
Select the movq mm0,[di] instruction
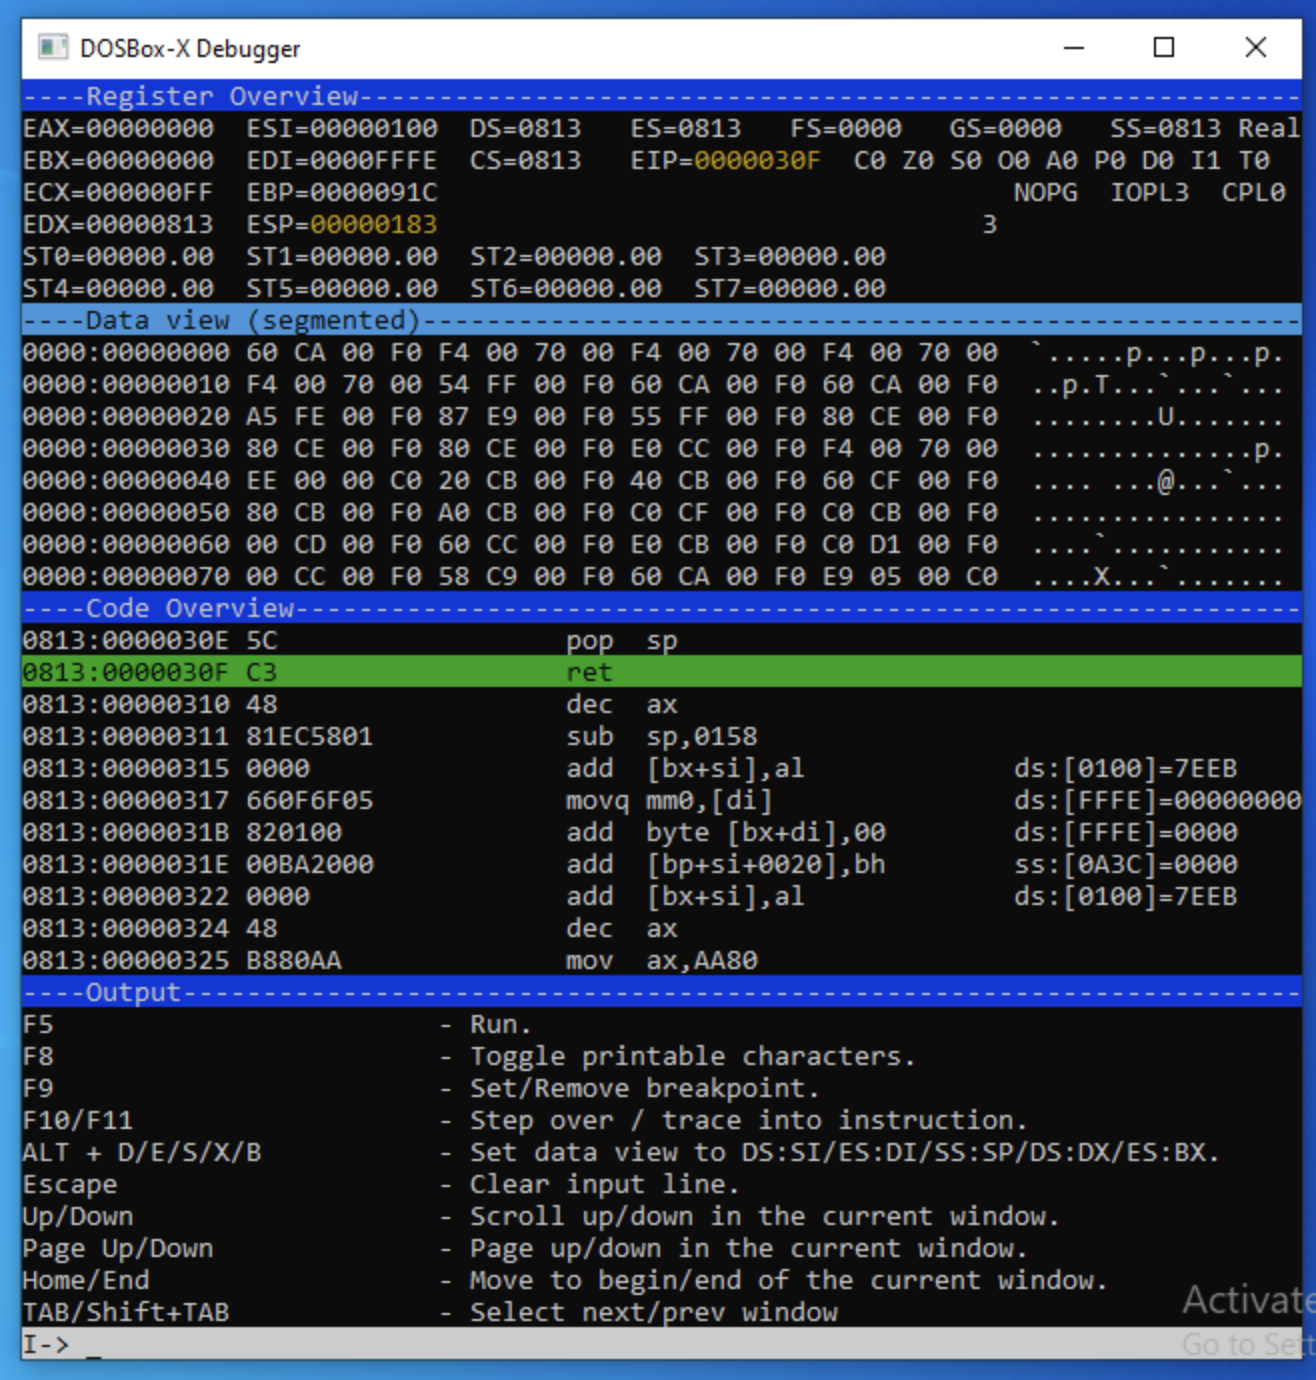[x=661, y=800]
